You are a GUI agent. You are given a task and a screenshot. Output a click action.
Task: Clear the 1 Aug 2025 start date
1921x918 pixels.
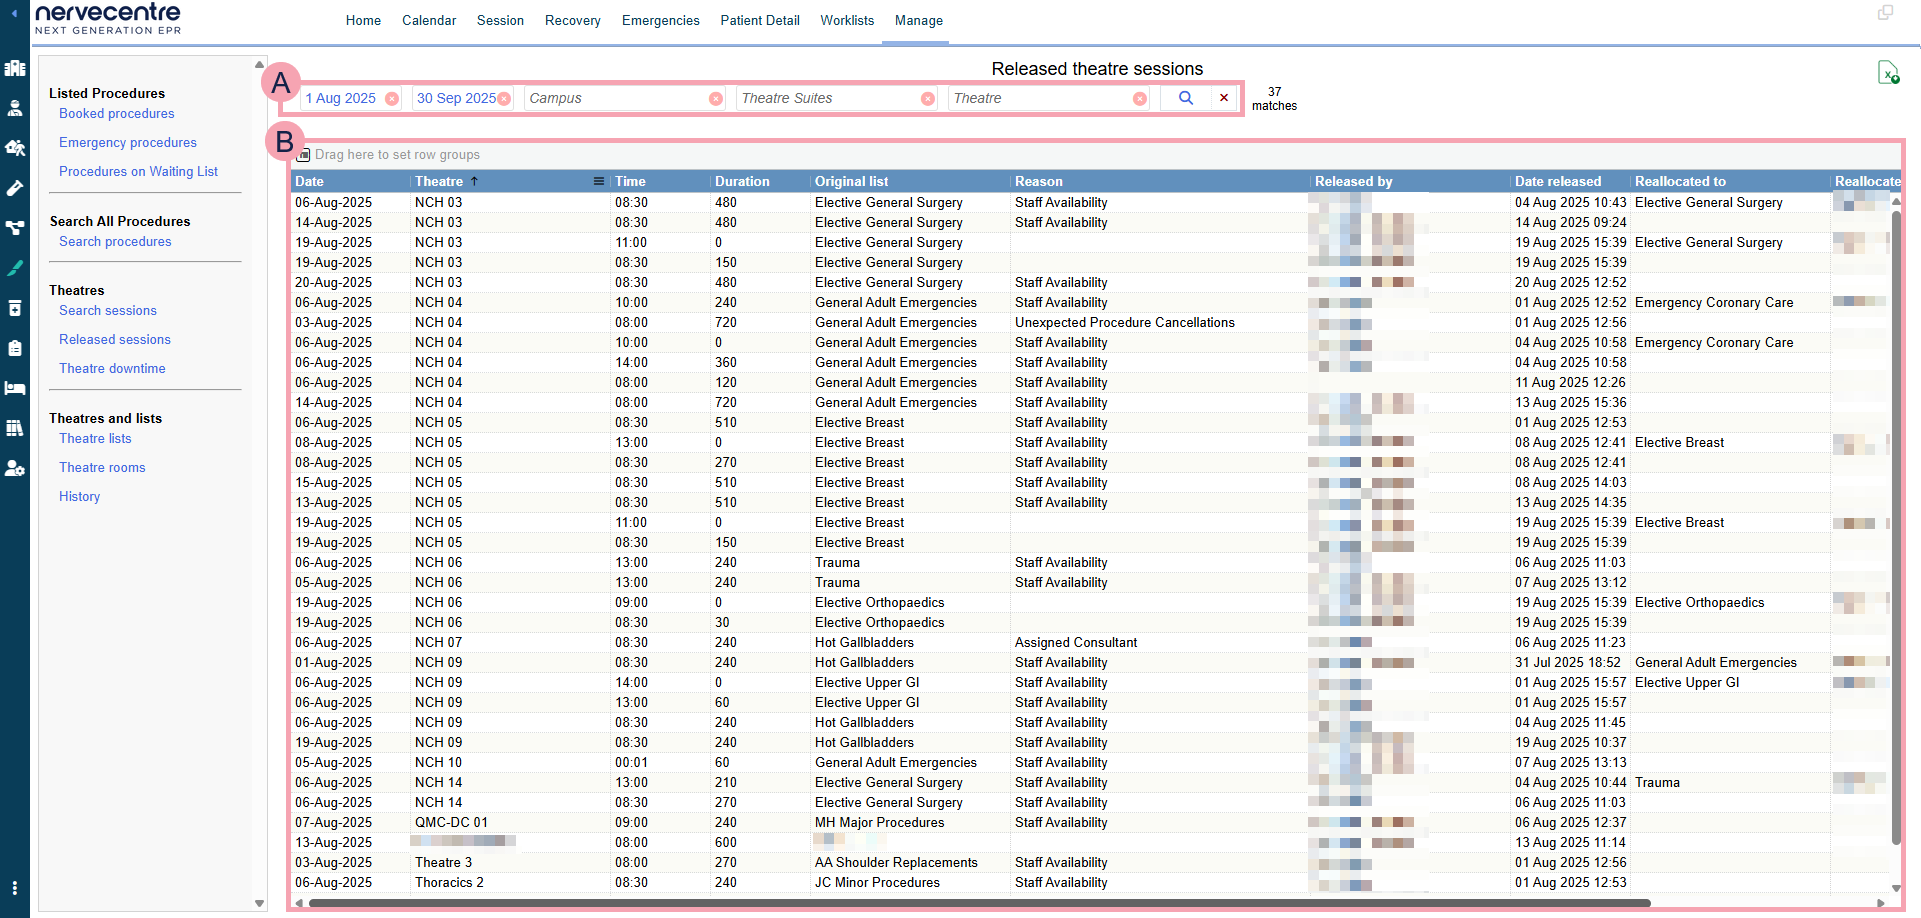point(392,99)
